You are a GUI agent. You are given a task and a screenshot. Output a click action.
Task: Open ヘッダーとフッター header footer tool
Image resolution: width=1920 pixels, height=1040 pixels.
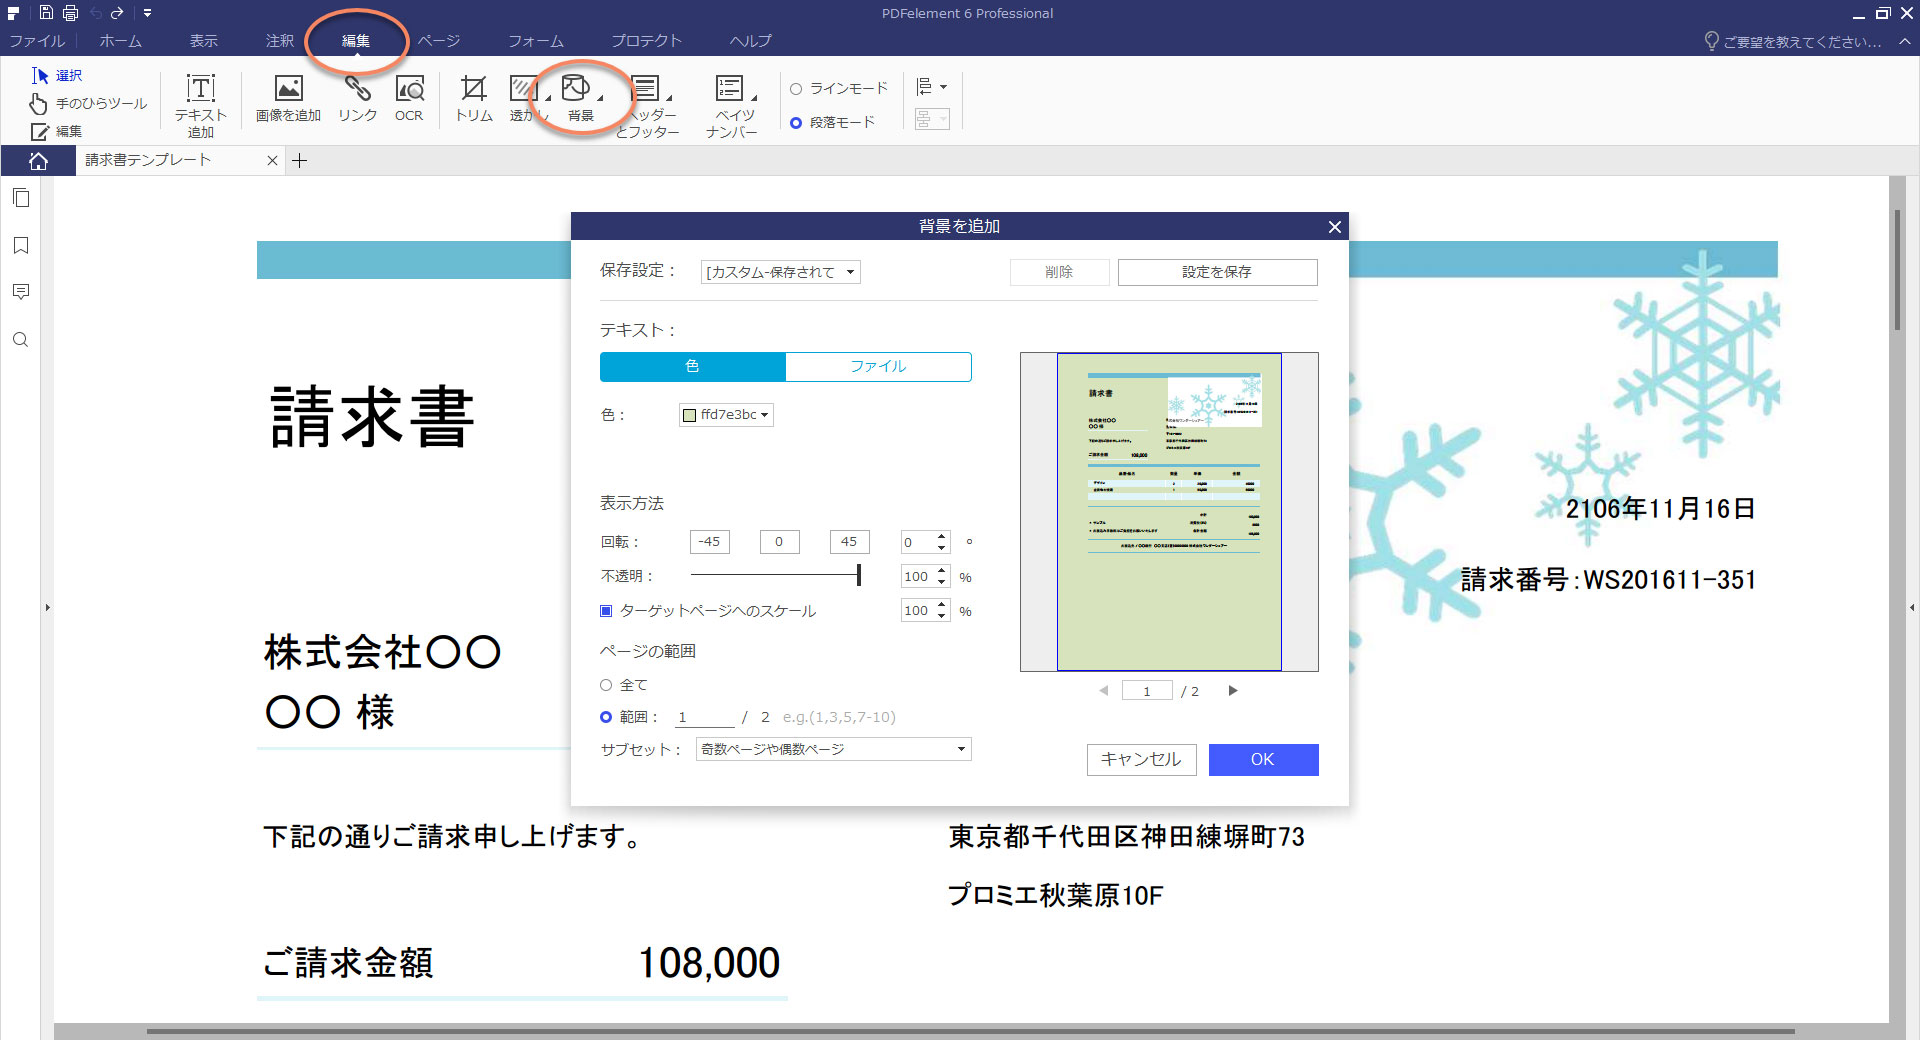click(646, 106)
